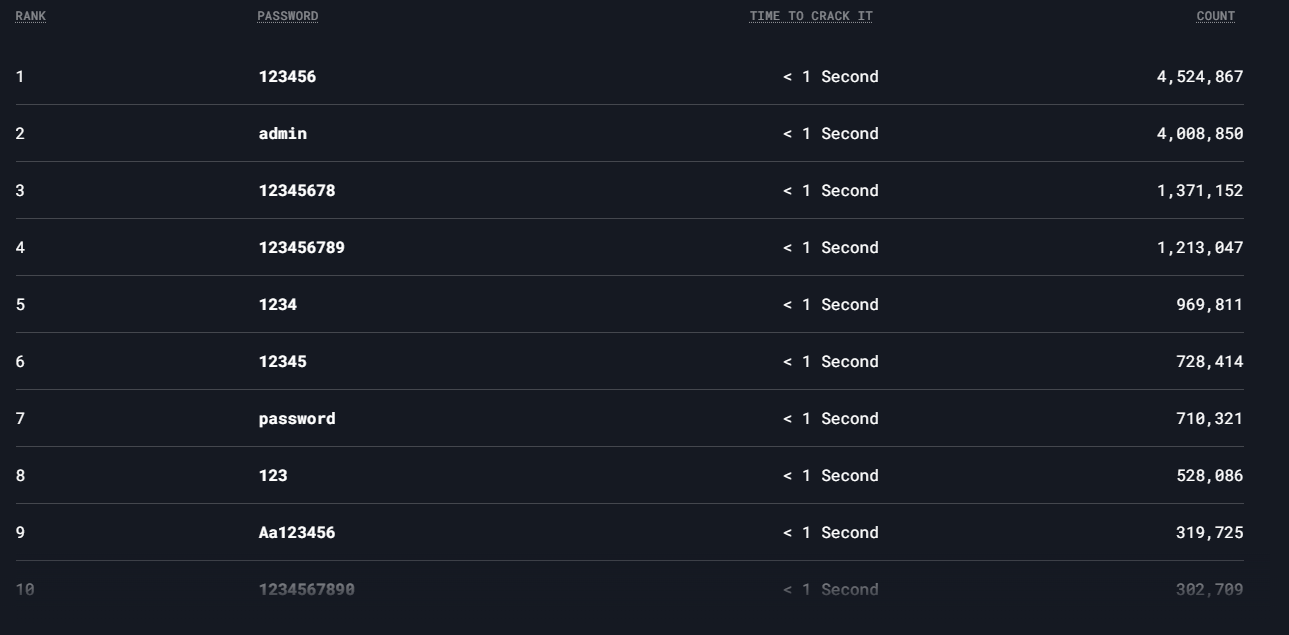
Task: Click rank number 9 in the table
Action: point(20,532)
